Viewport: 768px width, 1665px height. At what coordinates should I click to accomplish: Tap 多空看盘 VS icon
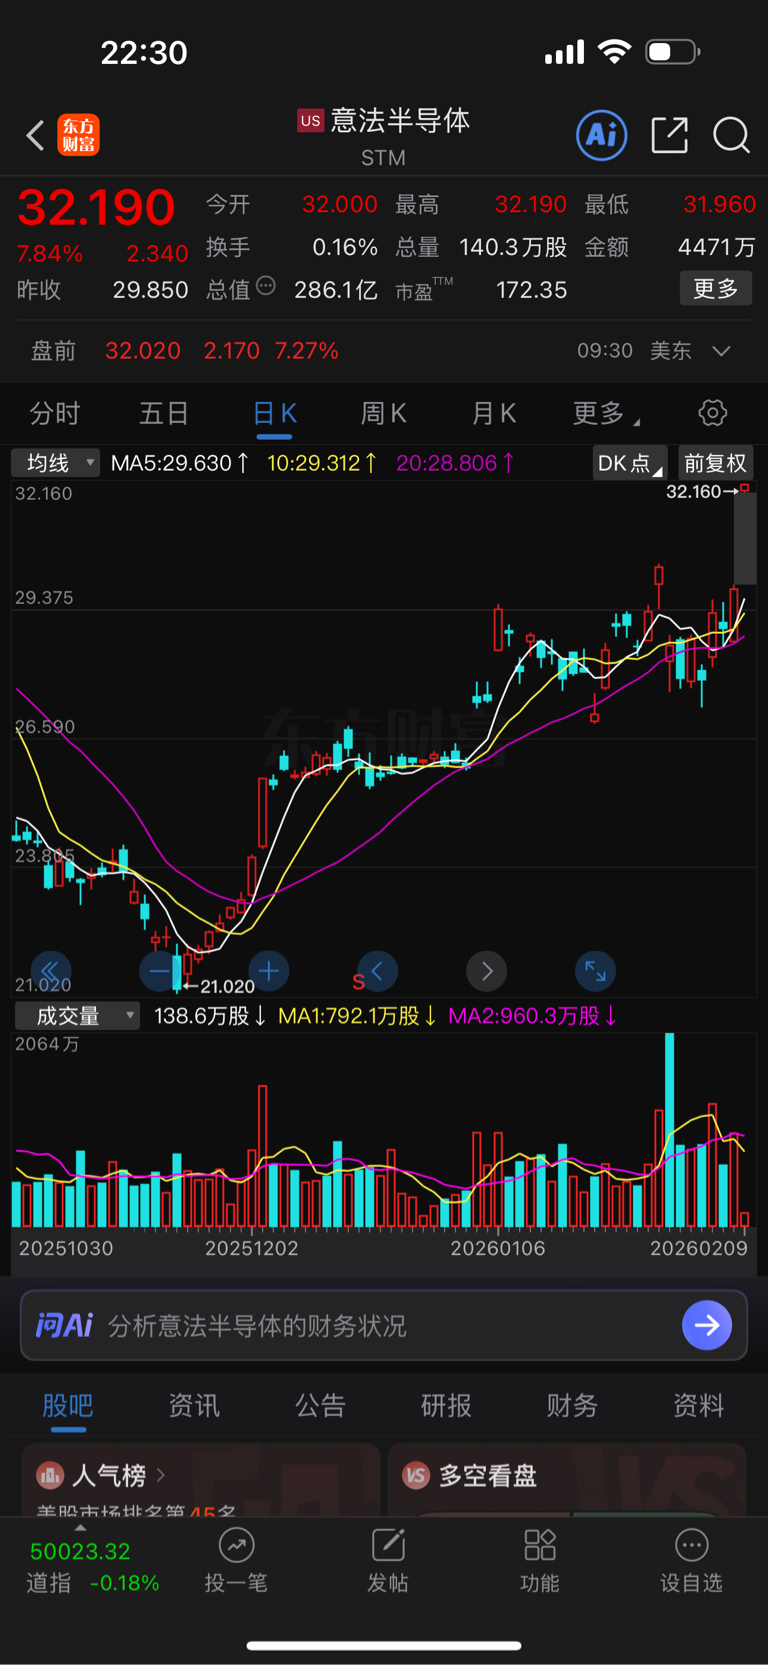click(416, 1475)
